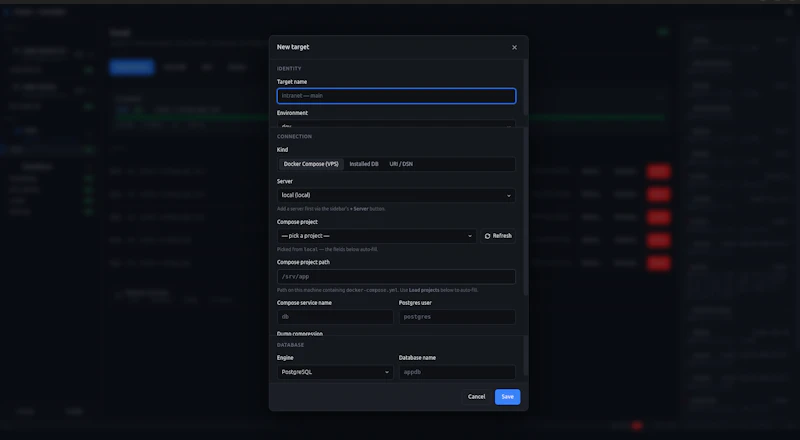Click the Postgres user field
Viewport: 800px width, 440px height.
(457, 317)
